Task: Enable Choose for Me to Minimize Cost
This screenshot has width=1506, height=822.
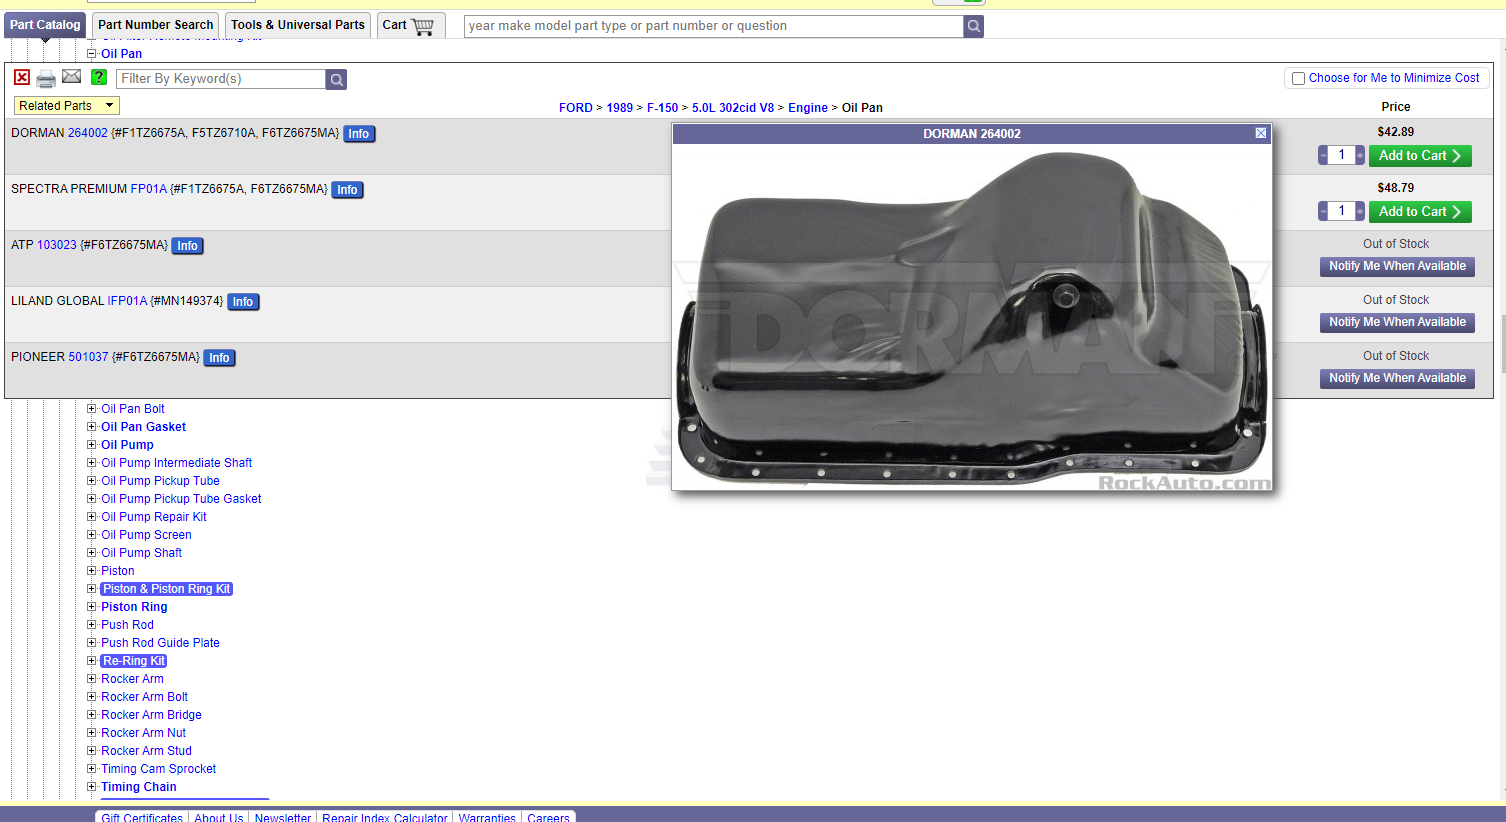Action: (x=1298, y=78)
